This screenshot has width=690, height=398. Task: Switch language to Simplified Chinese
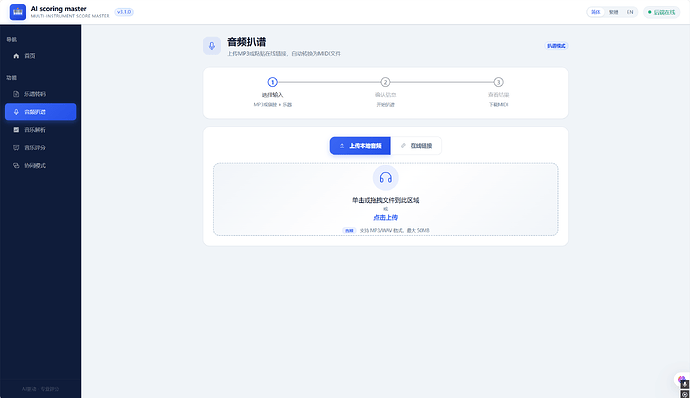pos(595,12)
